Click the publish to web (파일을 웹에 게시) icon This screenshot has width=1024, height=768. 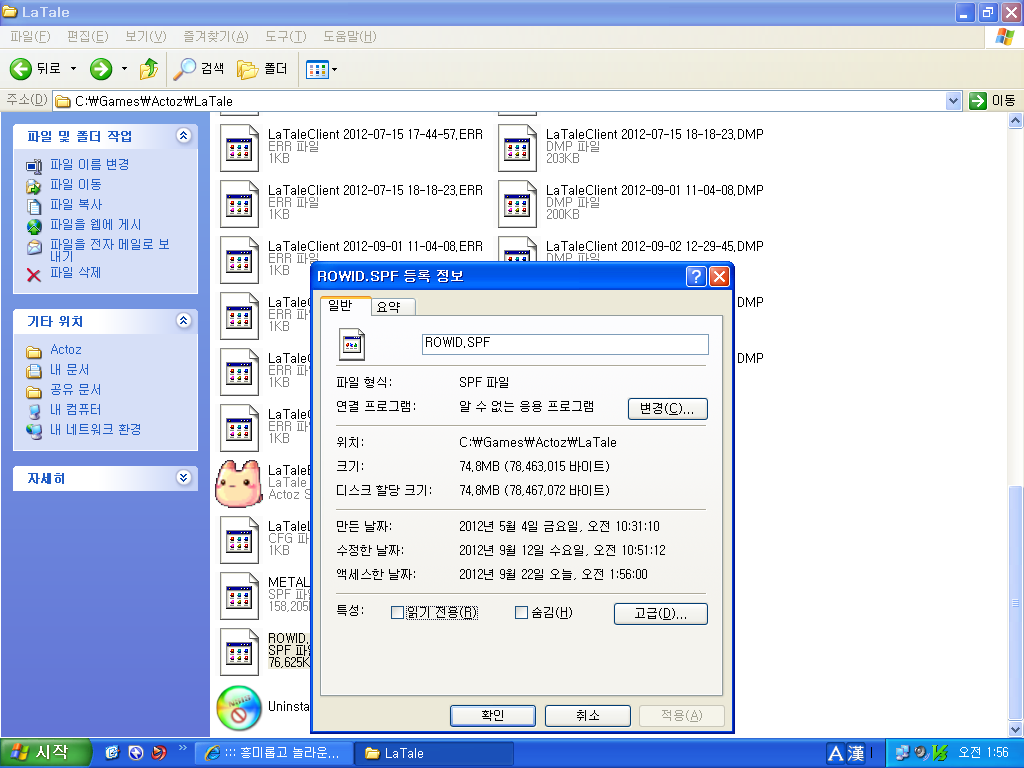click(34, 226)
